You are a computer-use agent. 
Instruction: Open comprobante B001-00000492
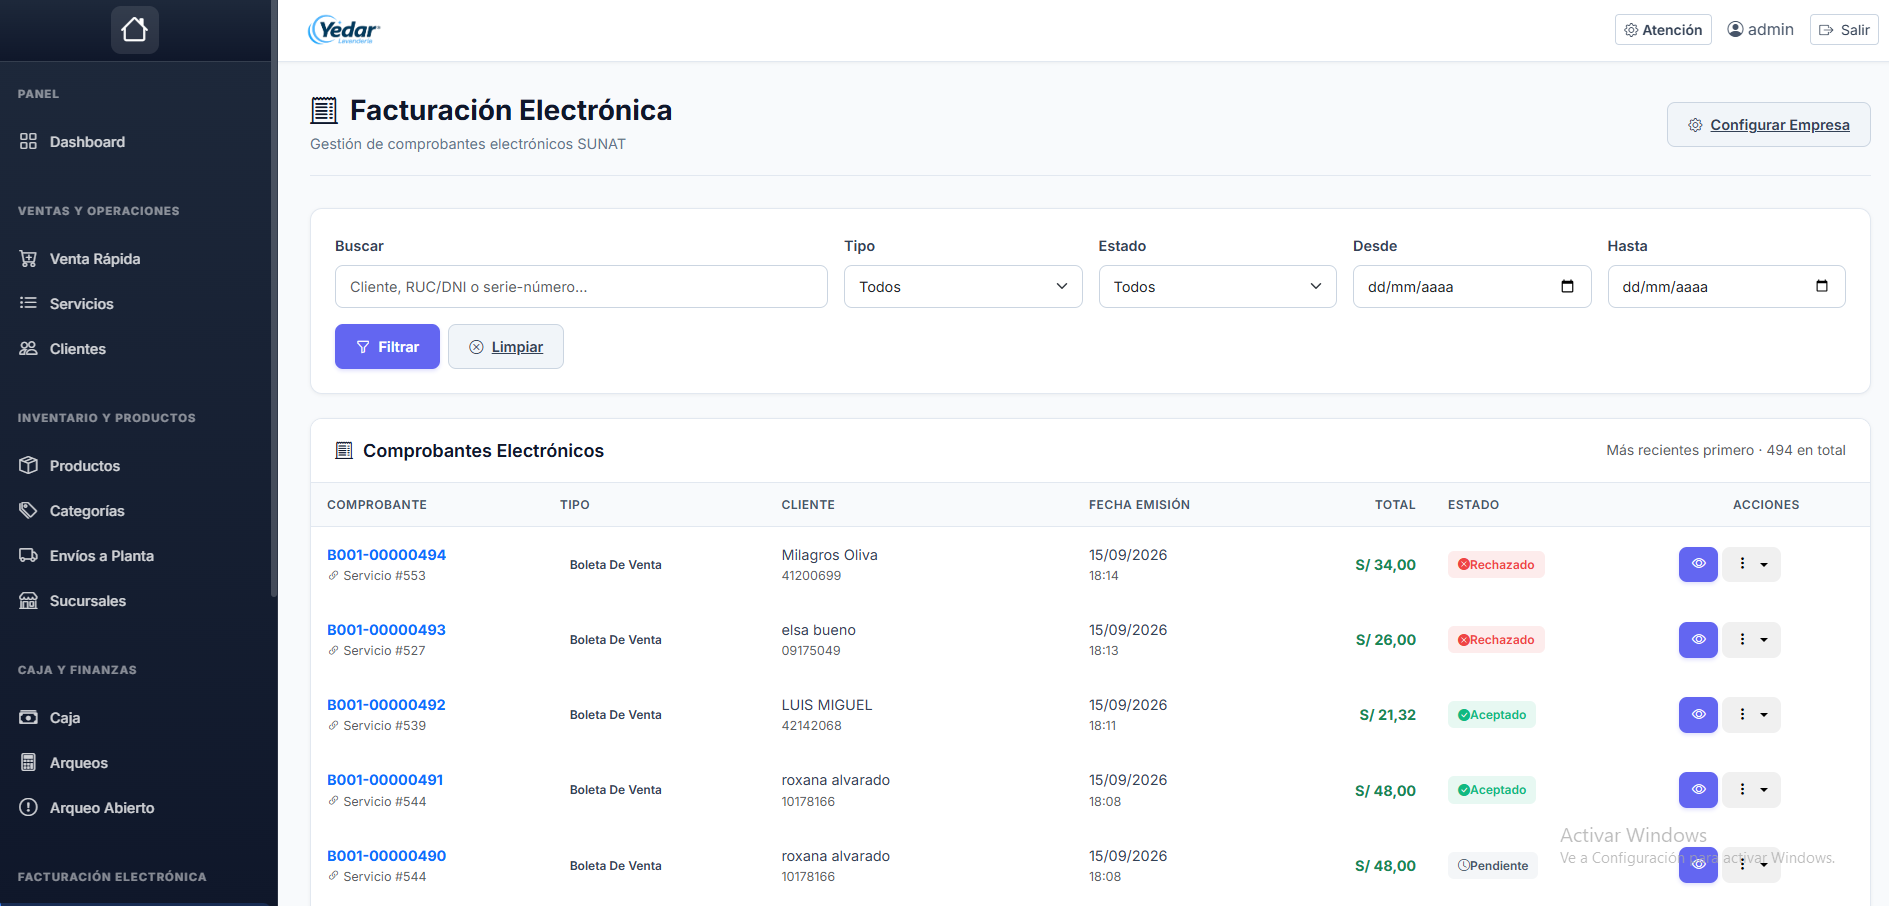[386, 705]
